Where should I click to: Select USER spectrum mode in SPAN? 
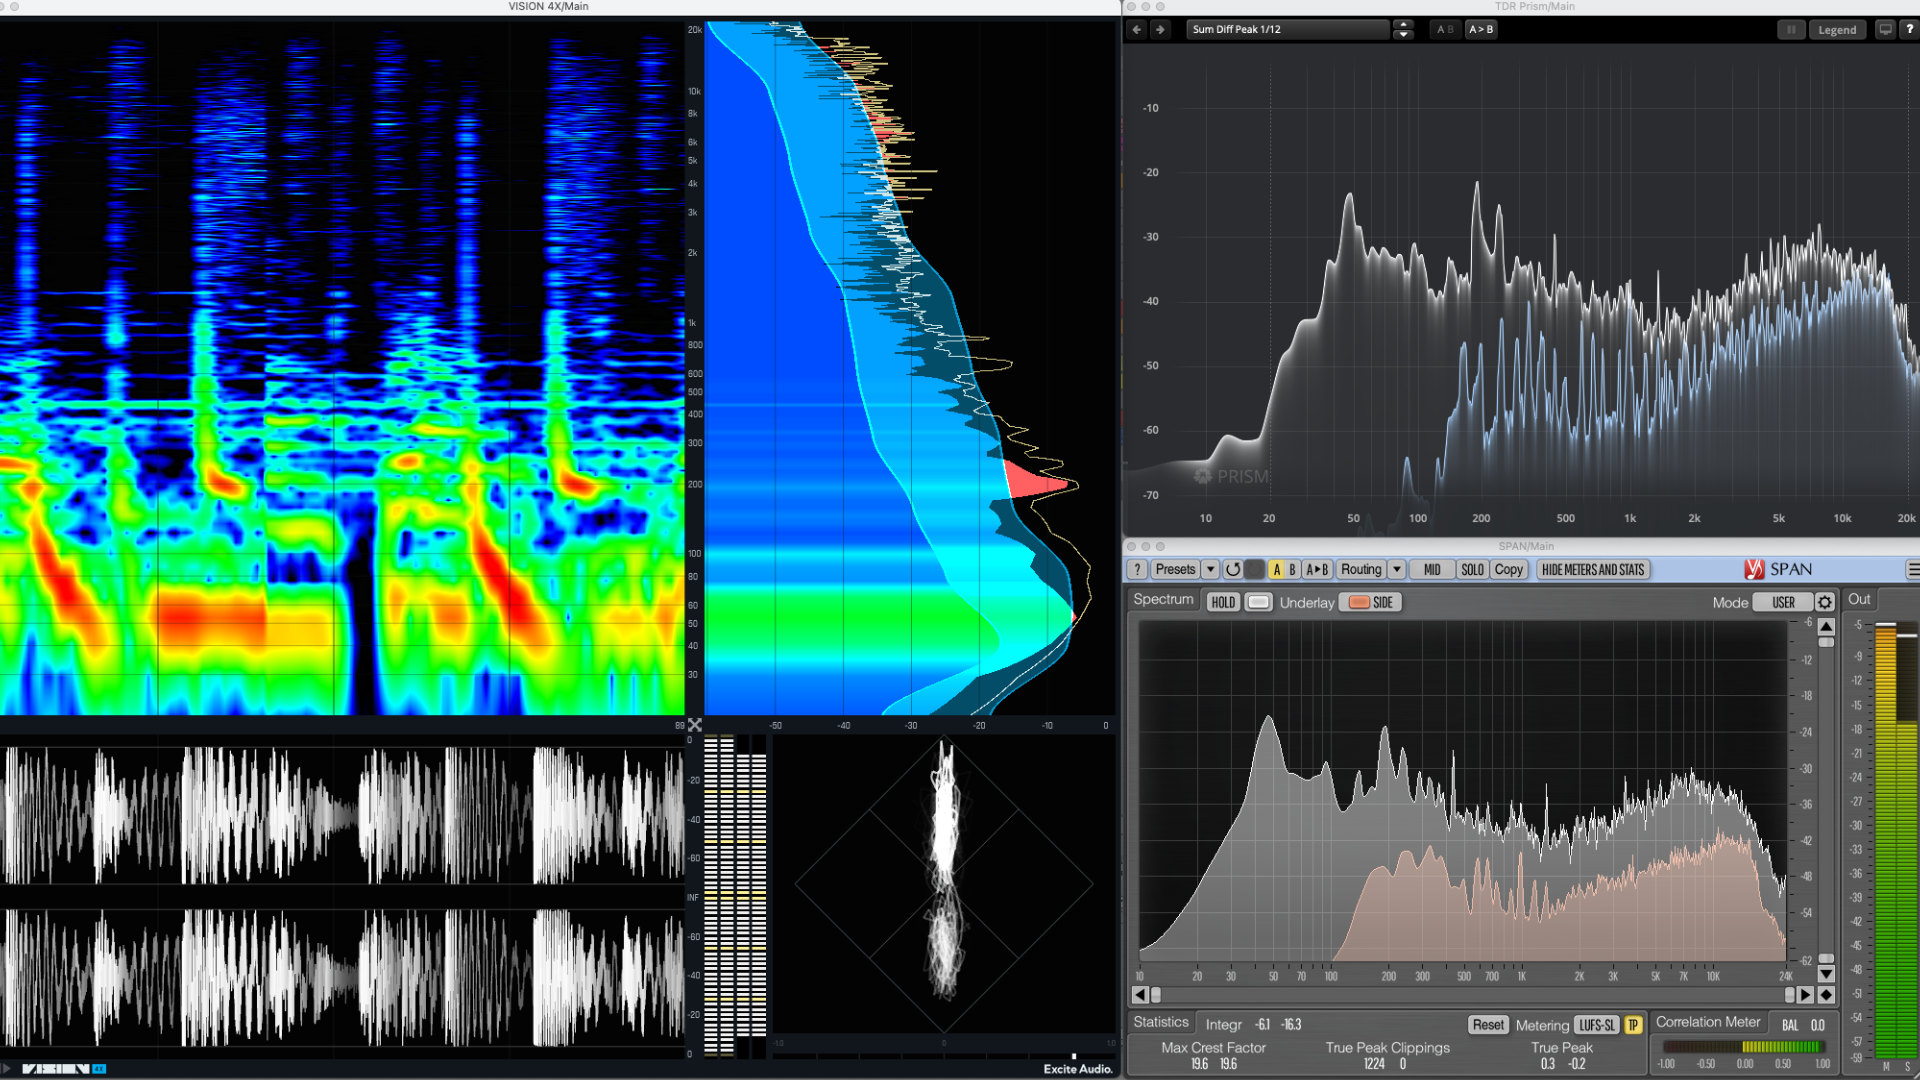1783,602
